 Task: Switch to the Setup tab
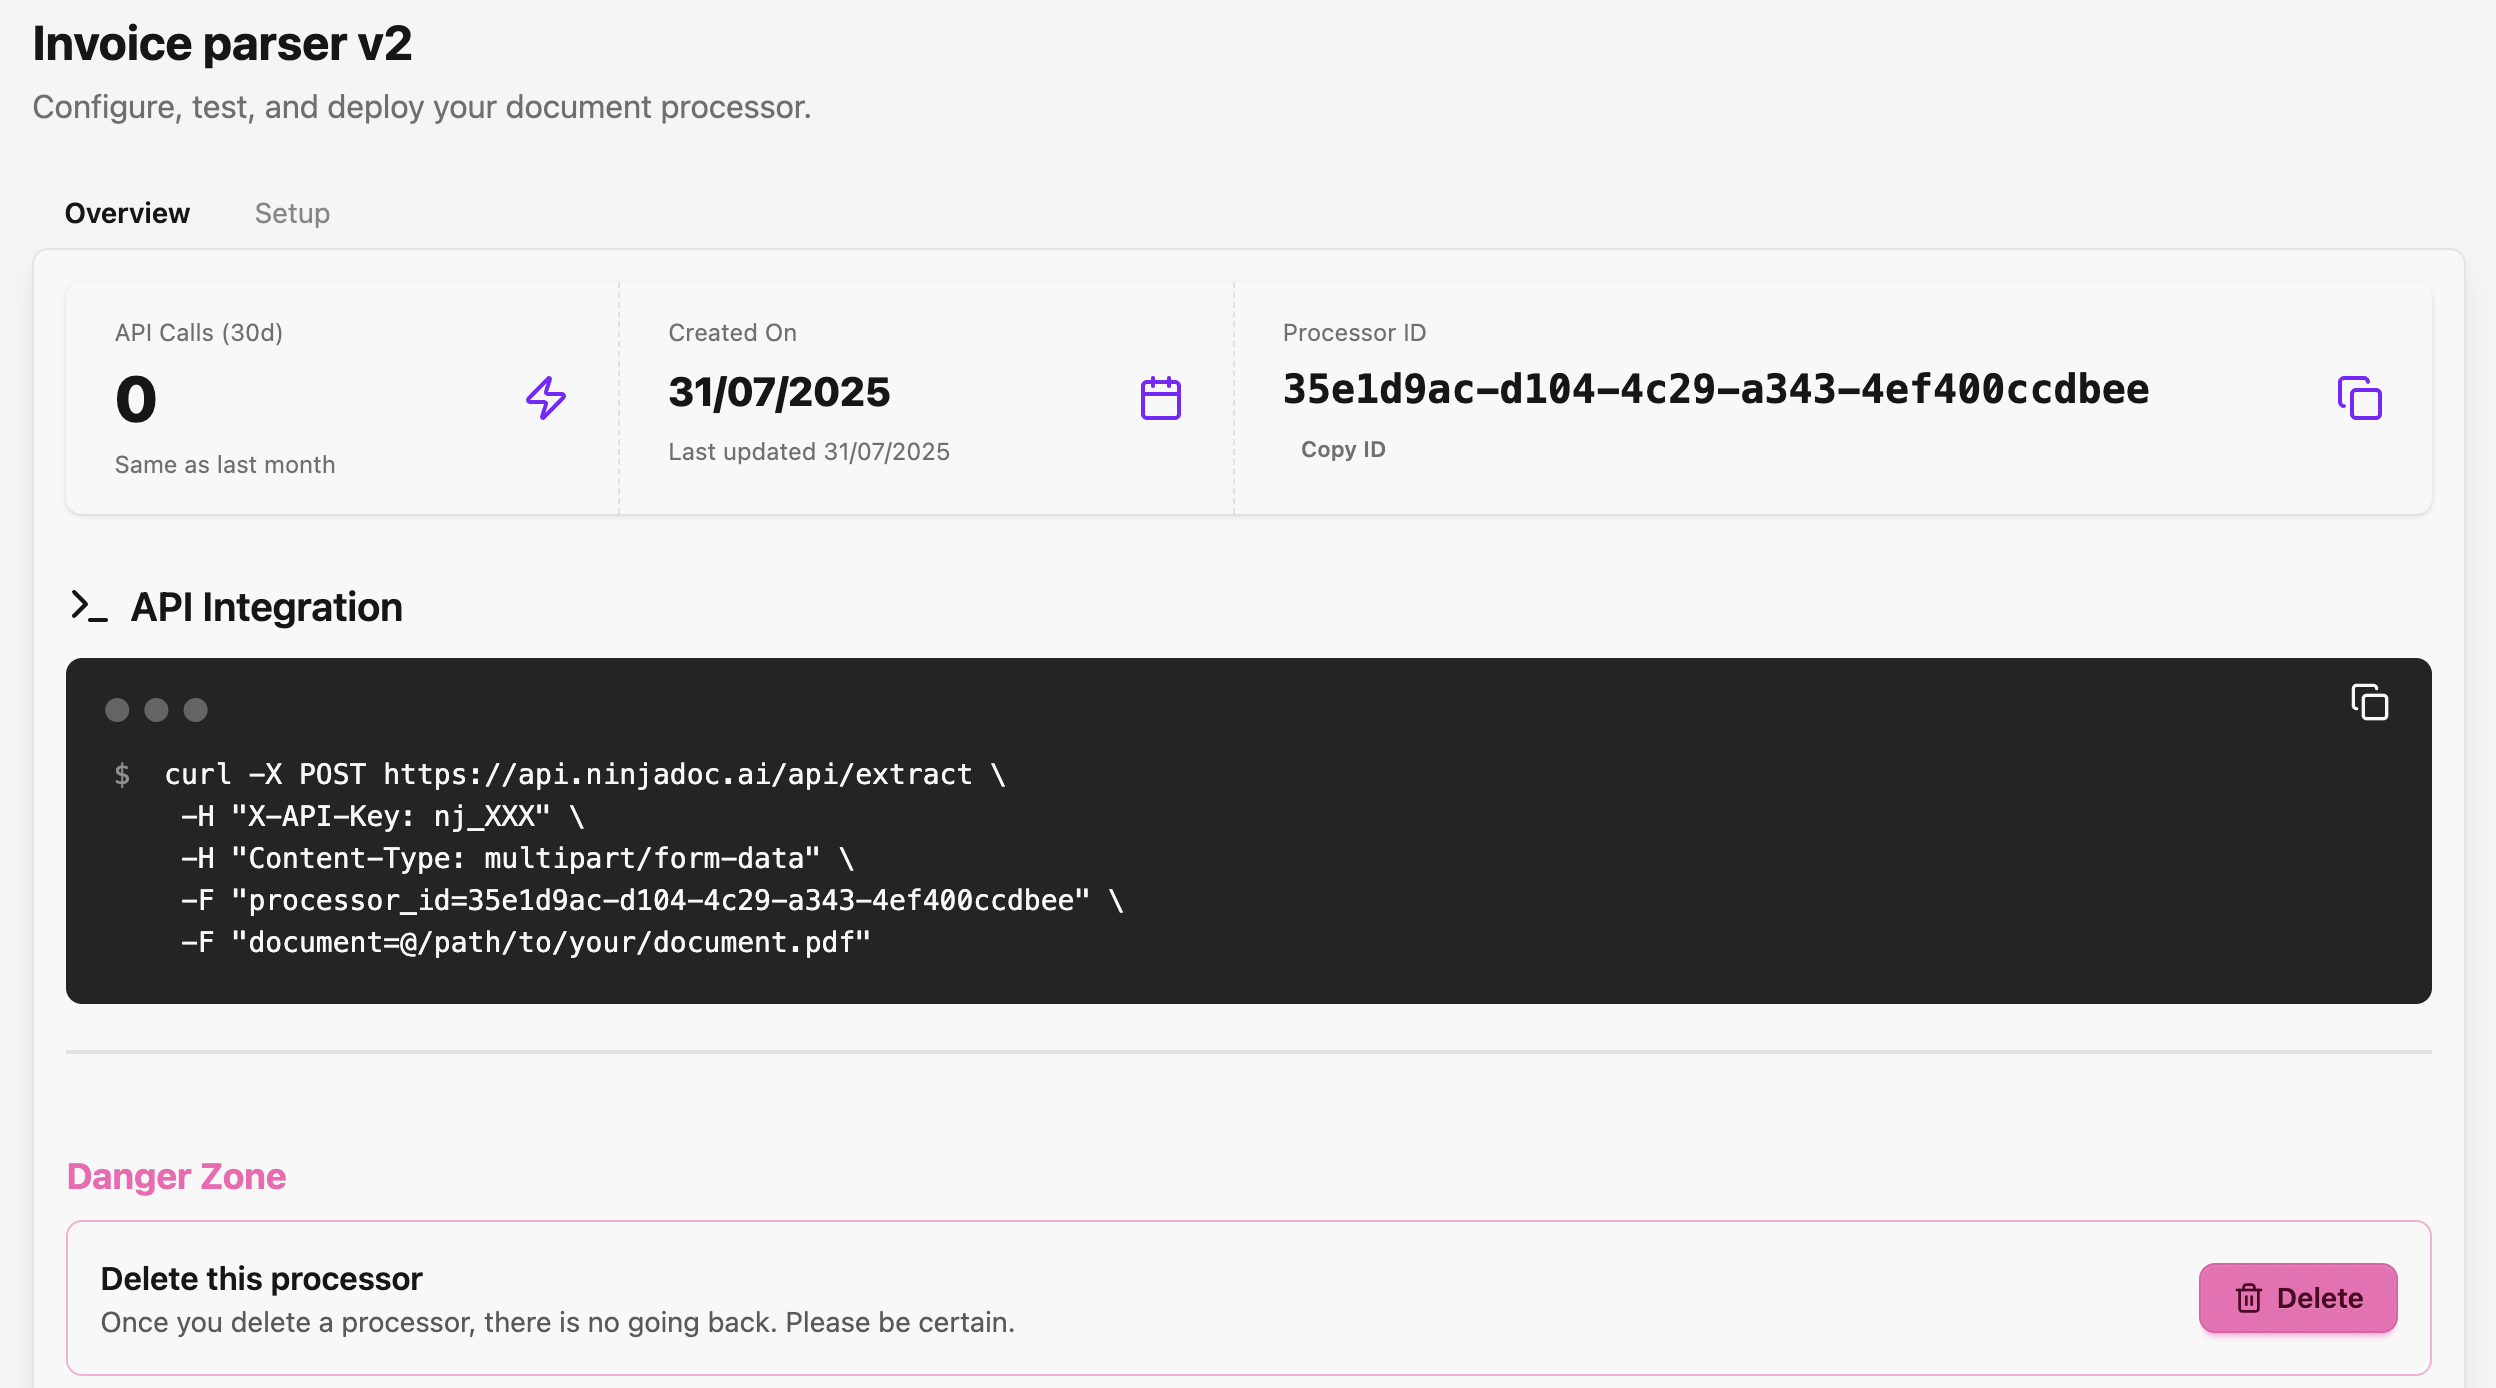292,213
